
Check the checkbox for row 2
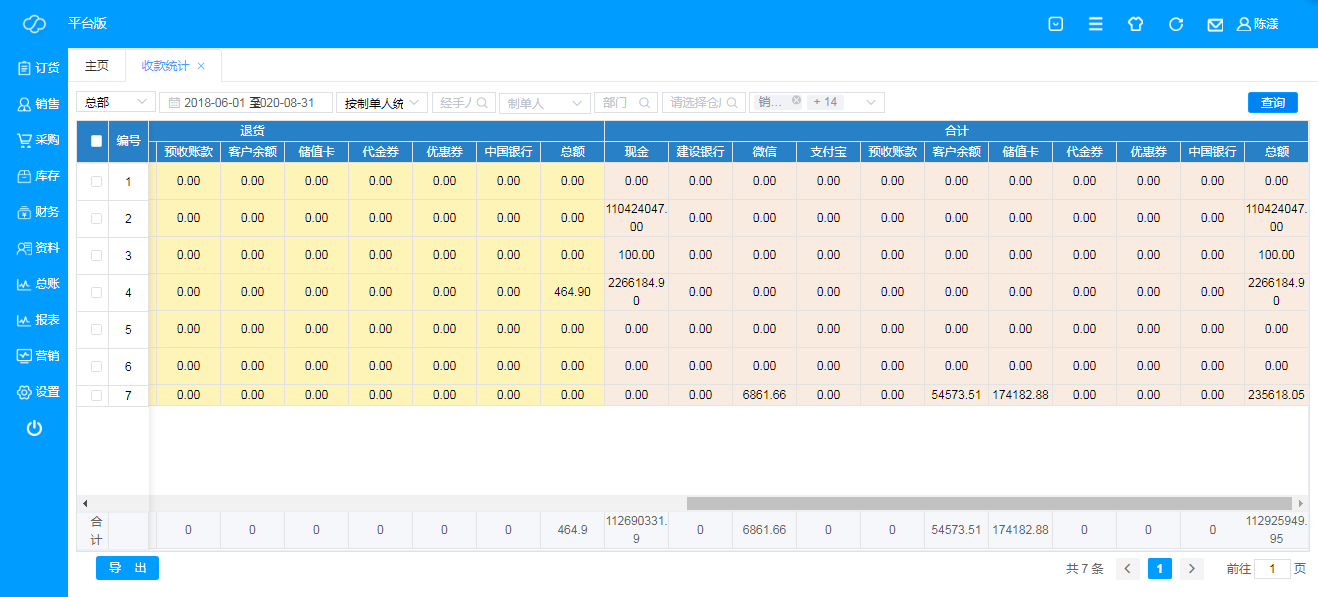[x=97, y=218]
